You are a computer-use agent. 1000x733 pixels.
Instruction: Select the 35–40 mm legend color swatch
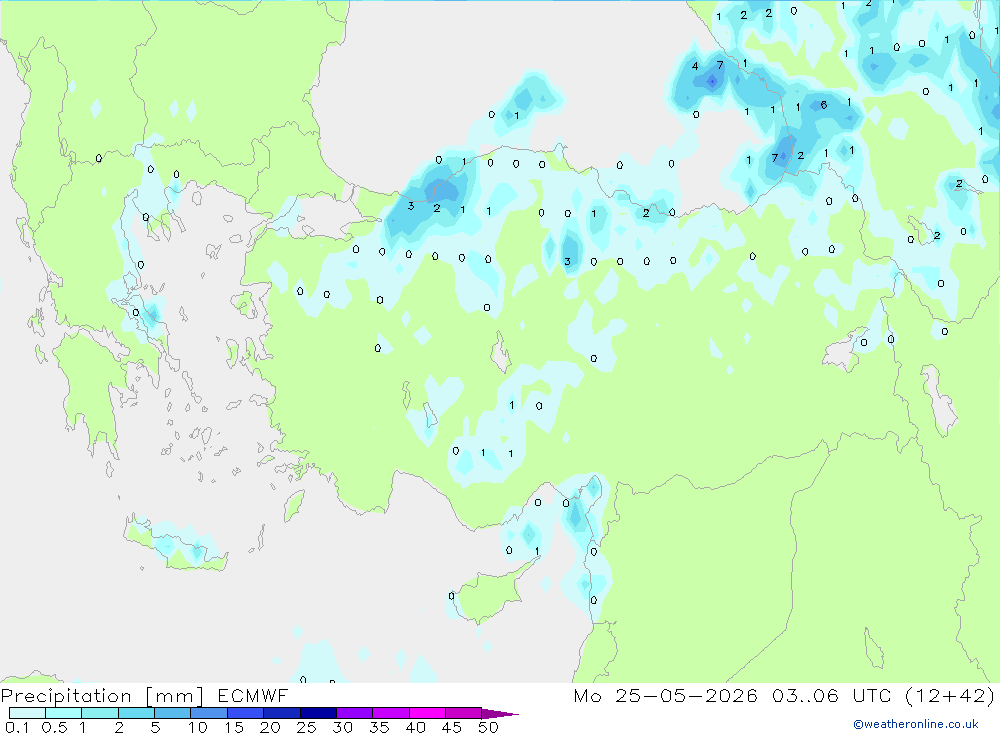tap(390, 713)
